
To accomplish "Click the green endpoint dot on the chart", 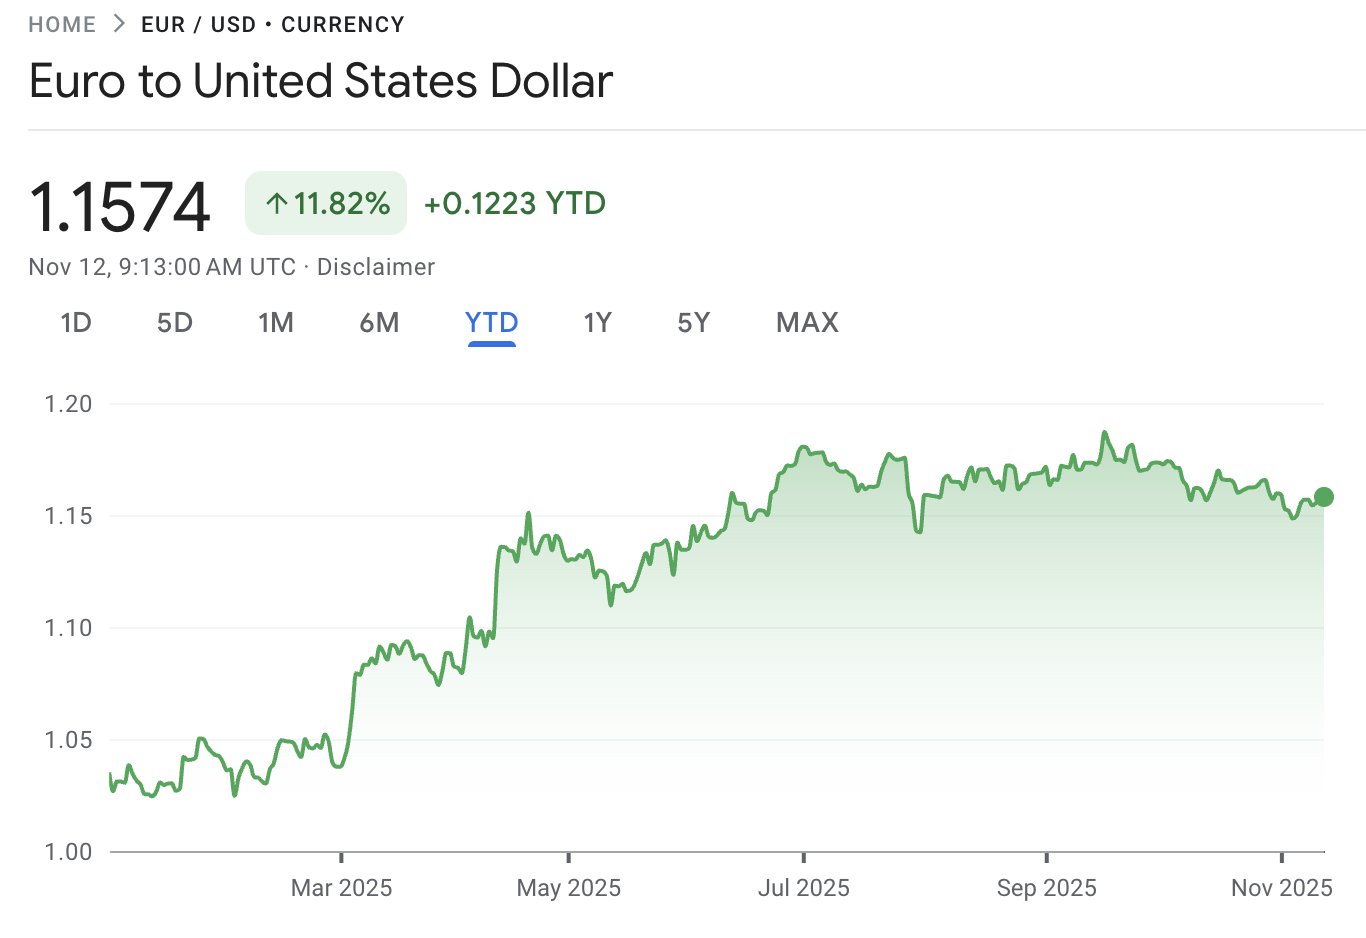I will coord(1324,497).
